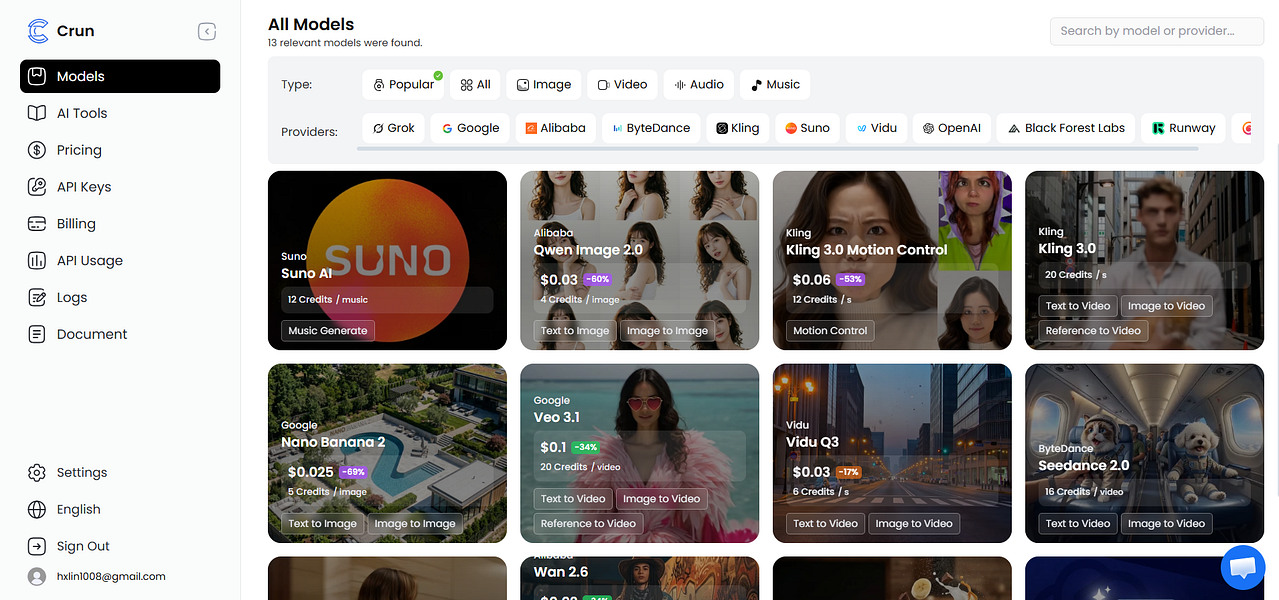Click Image to Video on Veo 3.1
The height and width of the screenshot is (600, 1279).
click(x=661, y=498)
